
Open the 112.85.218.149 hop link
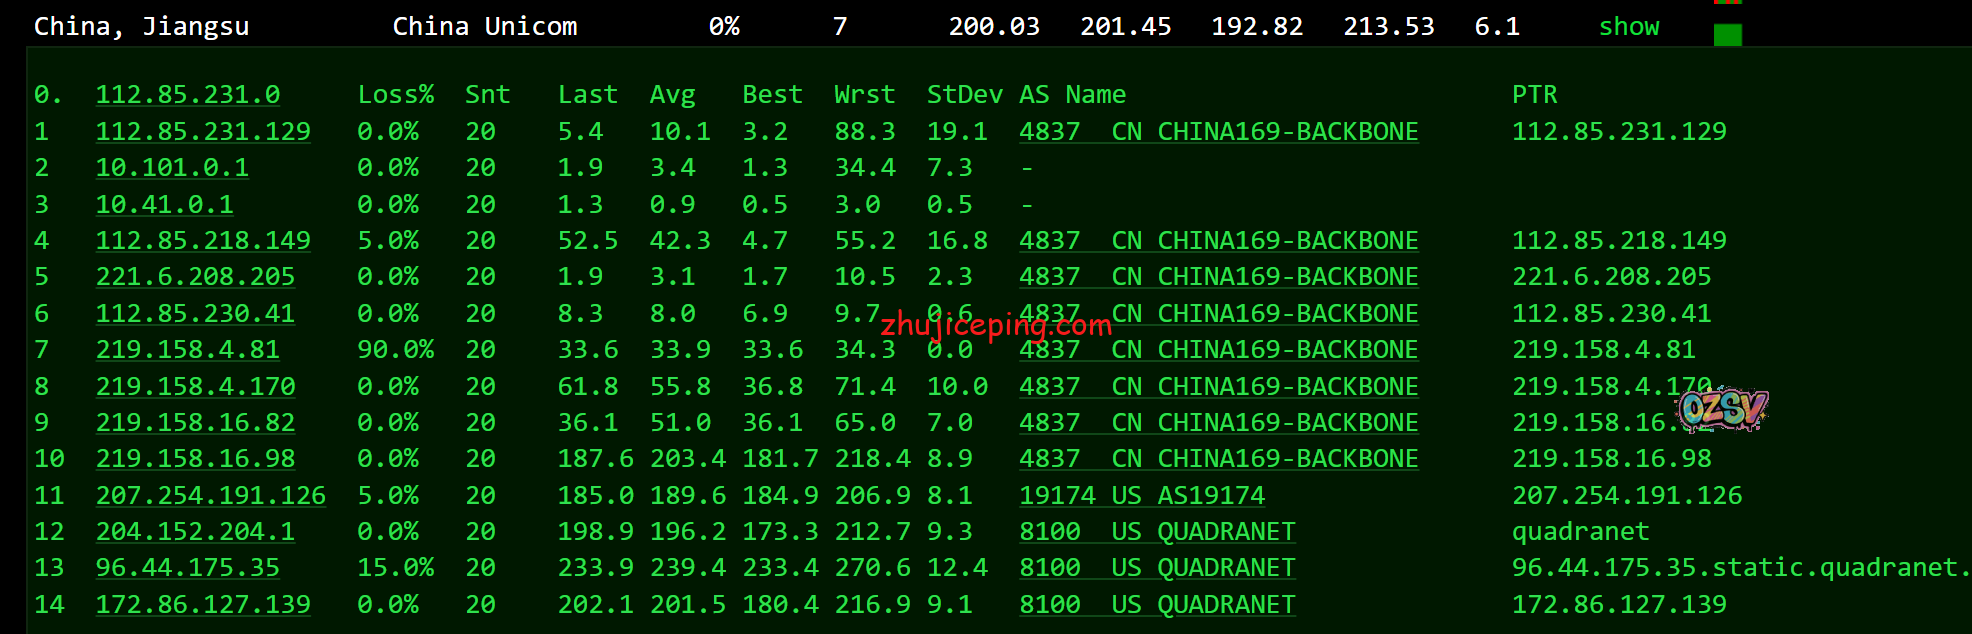[x=203, y=241]
